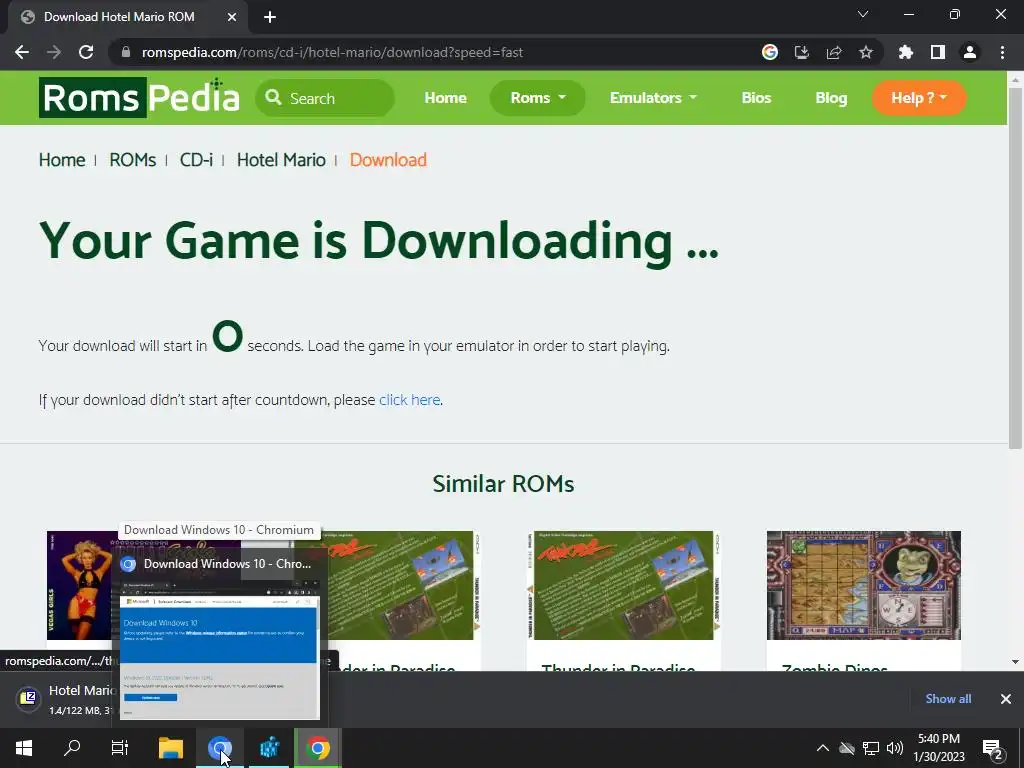Click the Download breadcrumb link

coord(388,160)
